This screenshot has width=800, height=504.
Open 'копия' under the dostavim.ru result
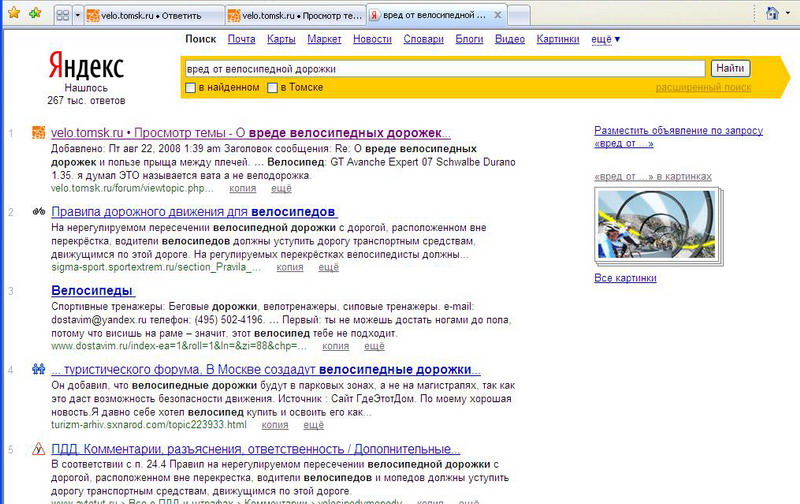pyautogui.click(x=336, y=346)
